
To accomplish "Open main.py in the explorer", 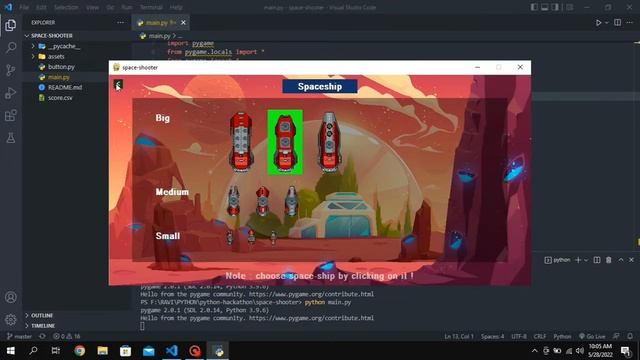I will (x=59, y=77).
